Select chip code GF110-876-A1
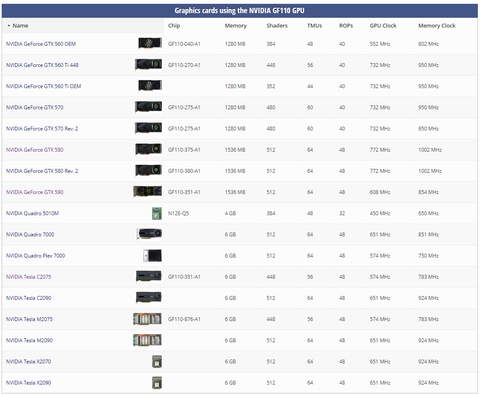Screen dimensions: 480x396 (x=184, y=319)
